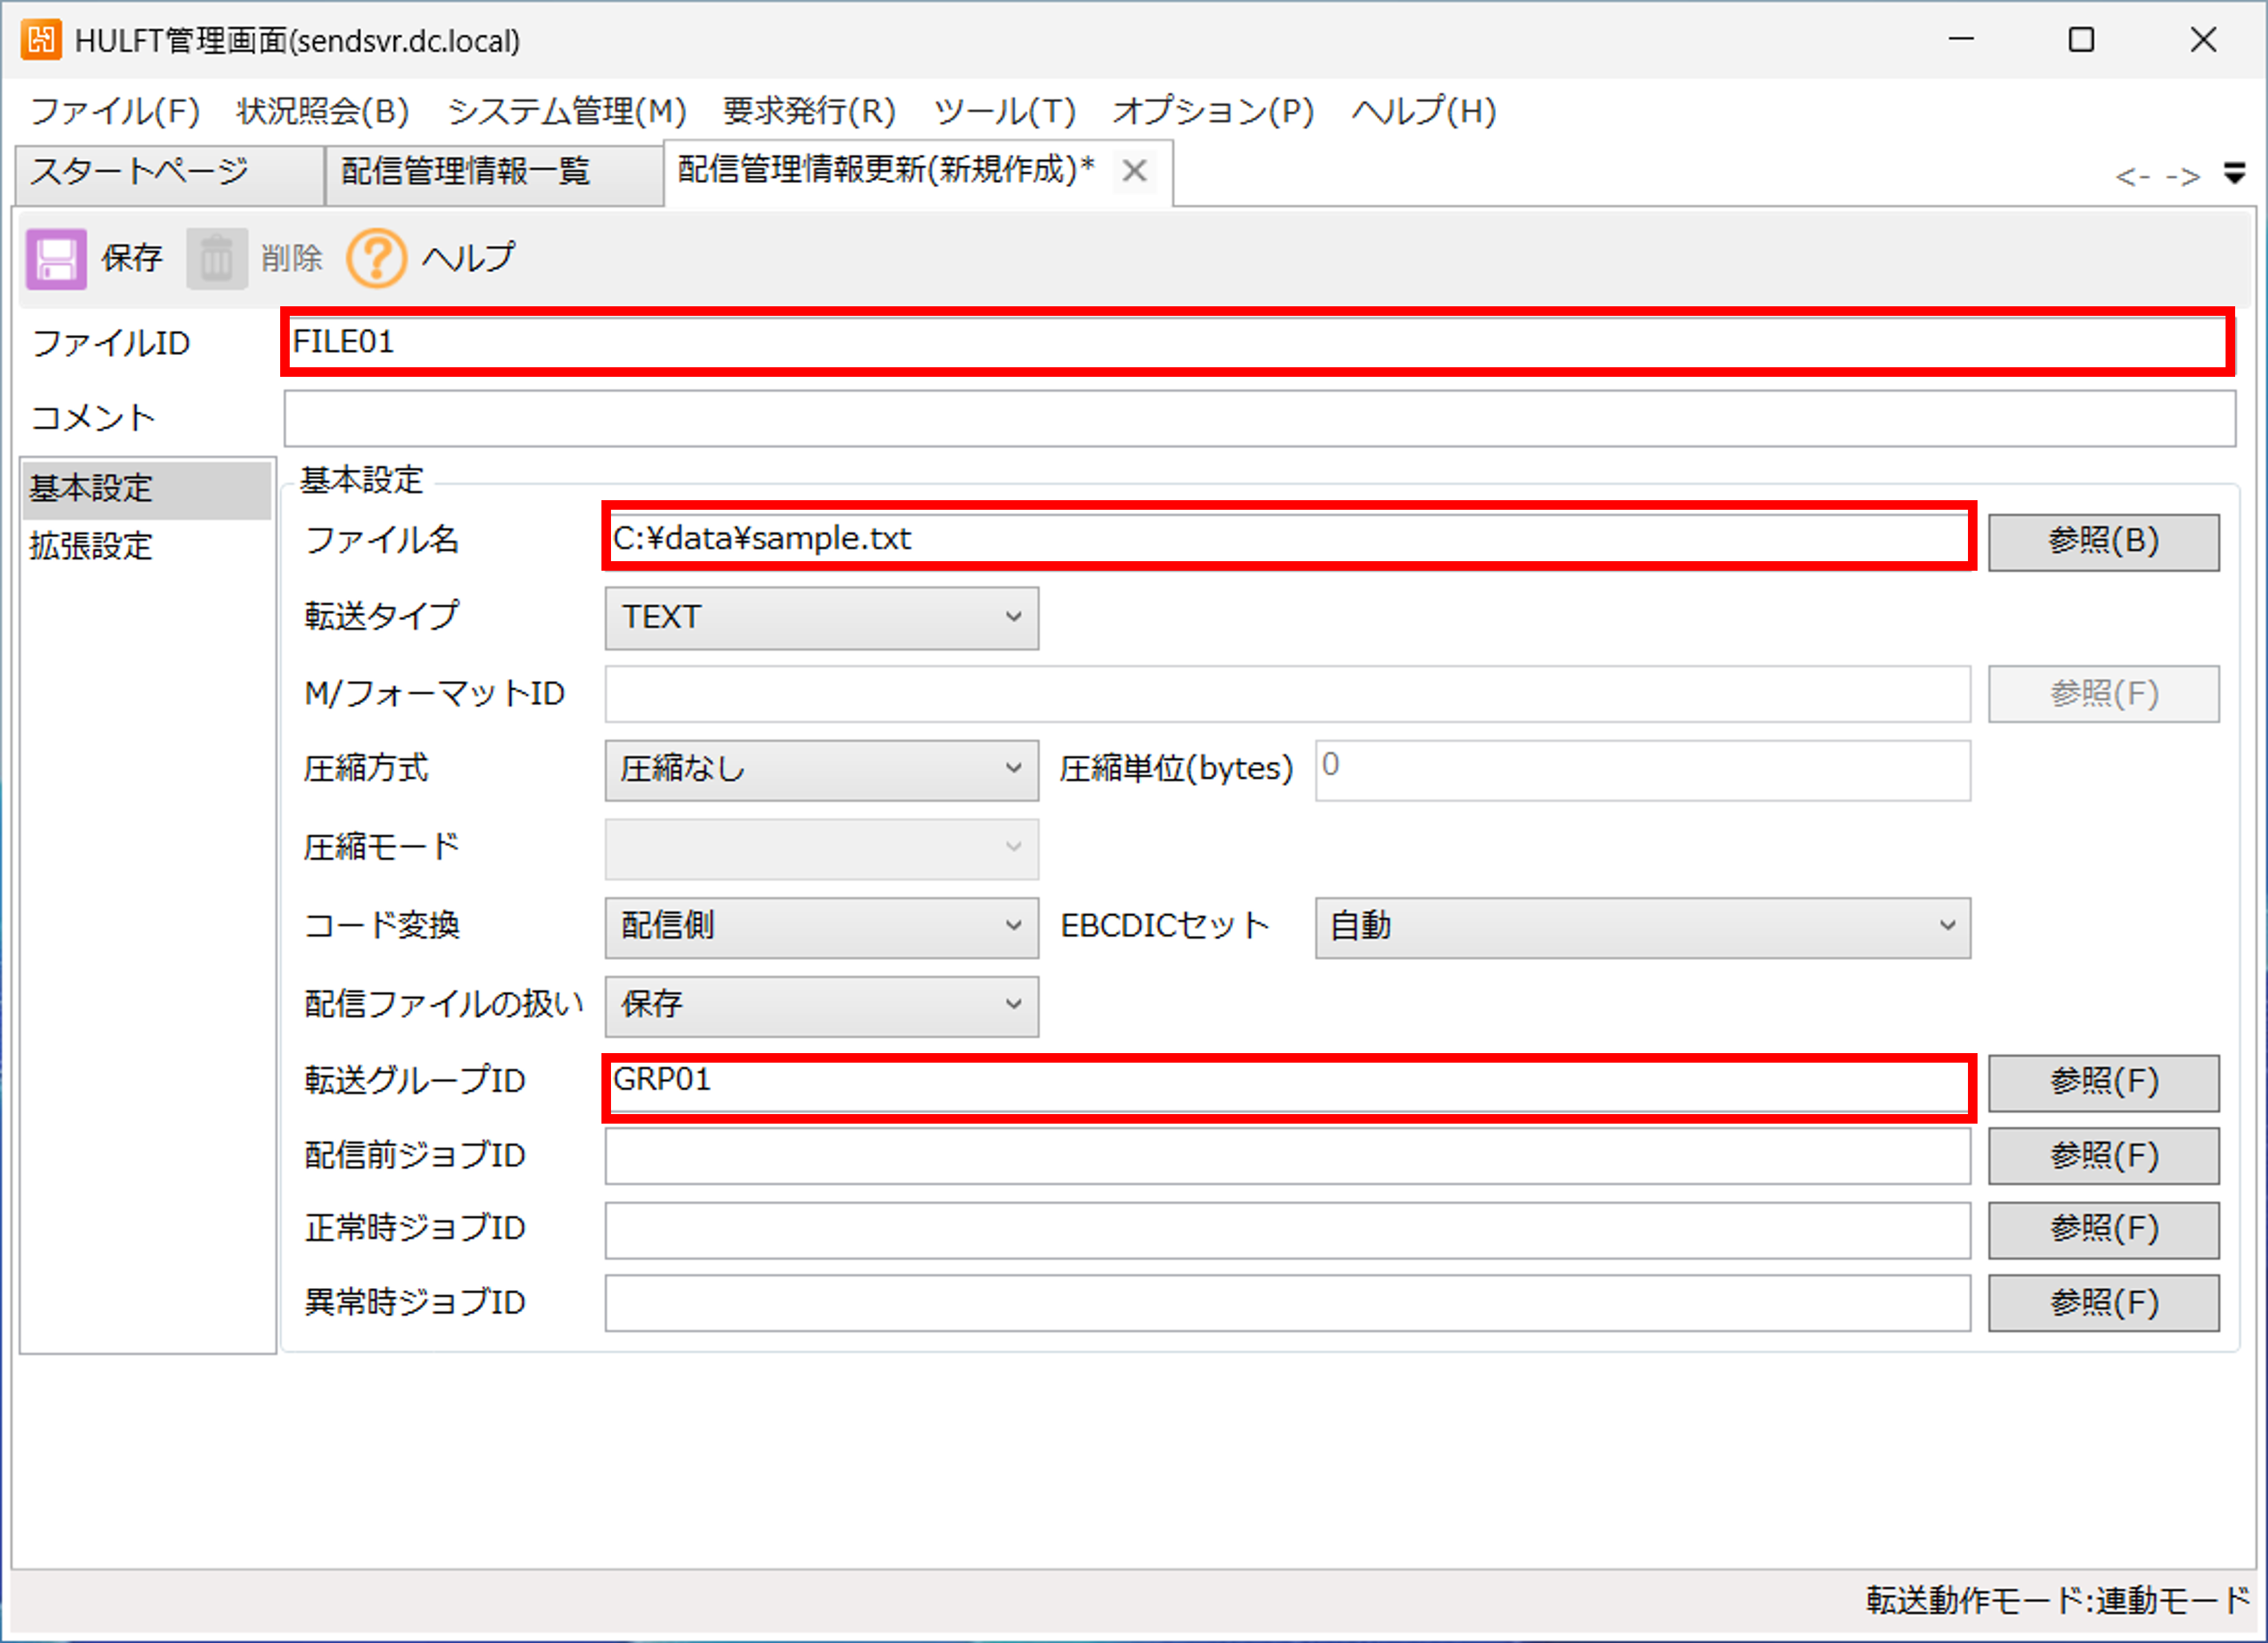Expand the EBCDICセット dropdown

pos(1641,927)
